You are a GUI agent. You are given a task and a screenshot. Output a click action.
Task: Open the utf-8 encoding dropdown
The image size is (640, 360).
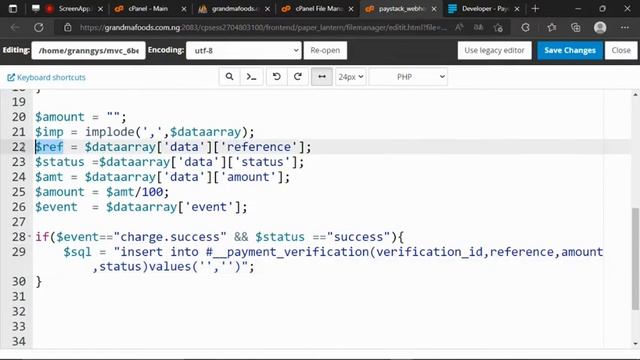pos(244,51)
